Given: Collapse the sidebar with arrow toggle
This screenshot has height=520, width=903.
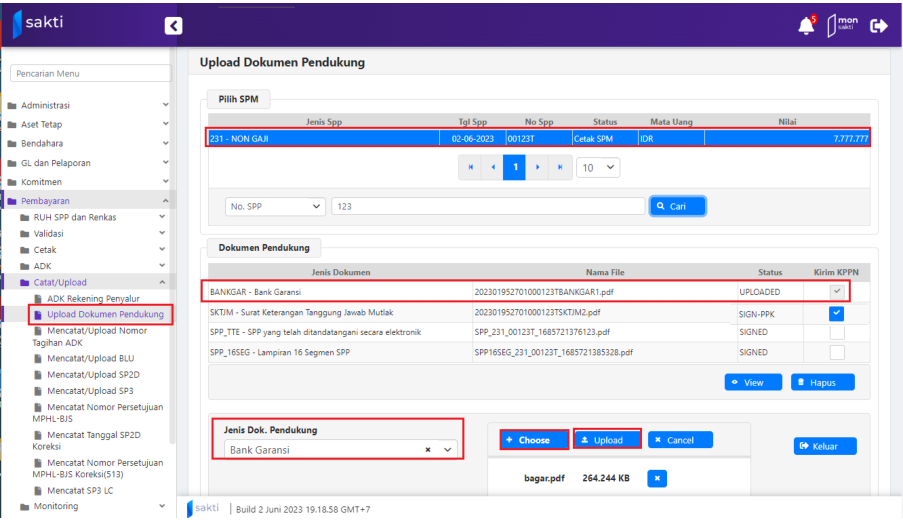Looking at the screenshot, I should tap(173, 27).
